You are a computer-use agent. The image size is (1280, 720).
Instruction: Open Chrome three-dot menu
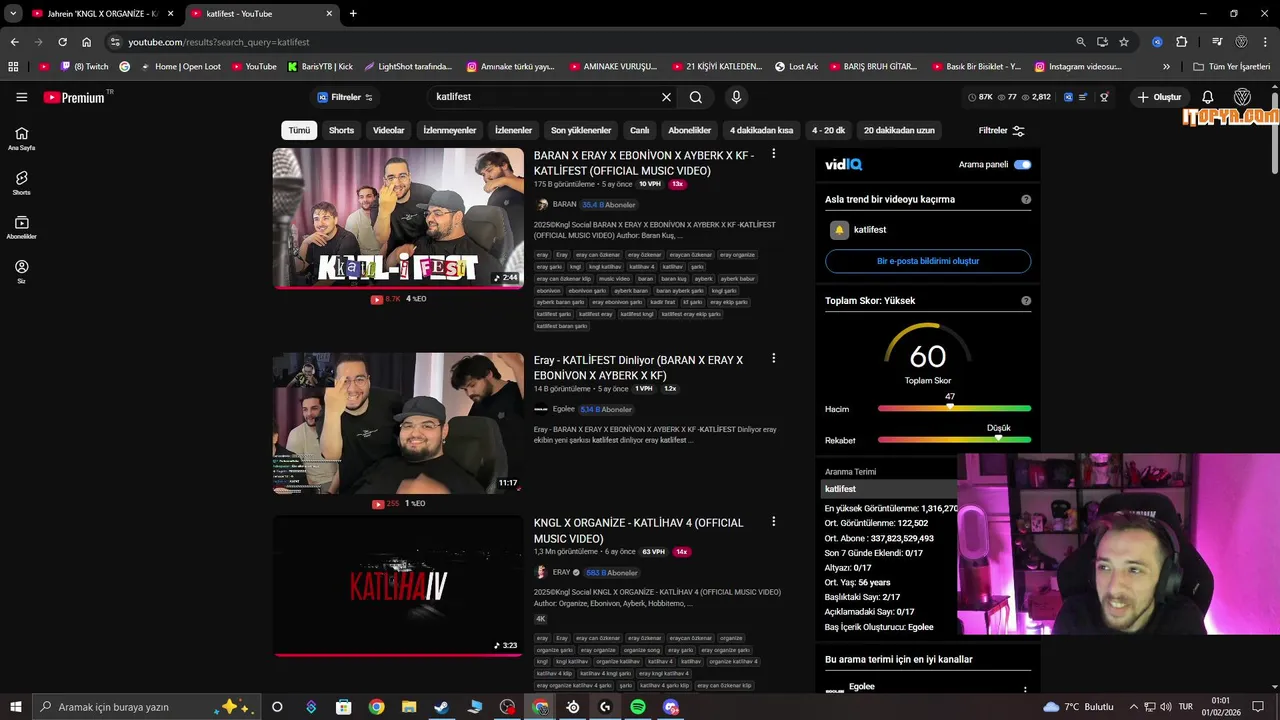click(x=1265, y=42)
